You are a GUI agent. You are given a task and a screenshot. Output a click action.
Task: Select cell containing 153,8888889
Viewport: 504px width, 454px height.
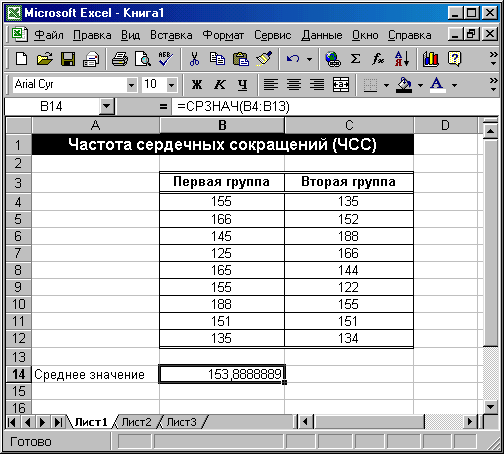pos(222,374)
